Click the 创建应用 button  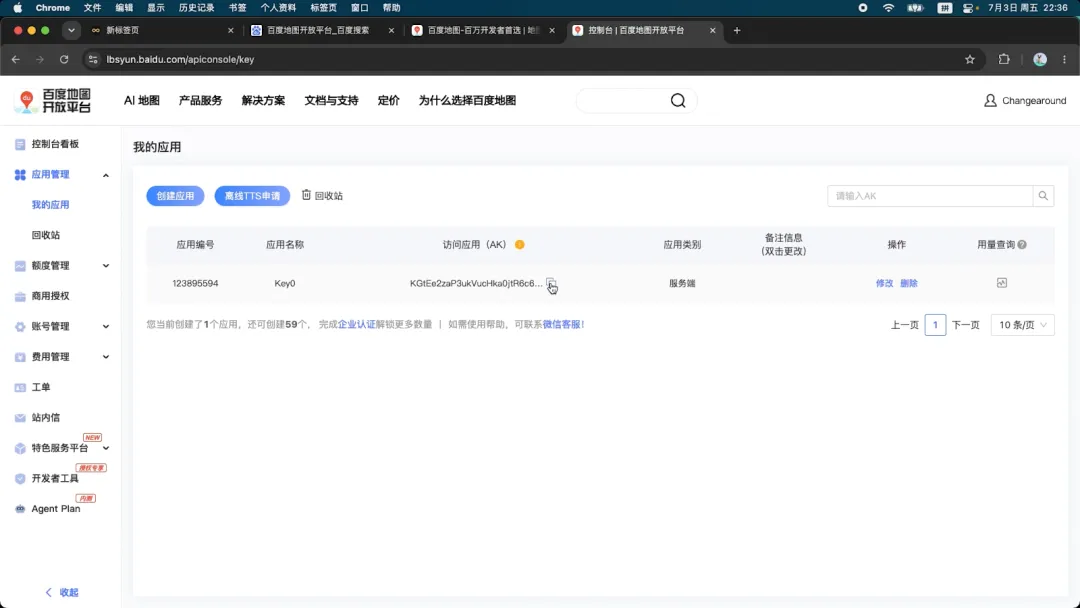(175, 196)
